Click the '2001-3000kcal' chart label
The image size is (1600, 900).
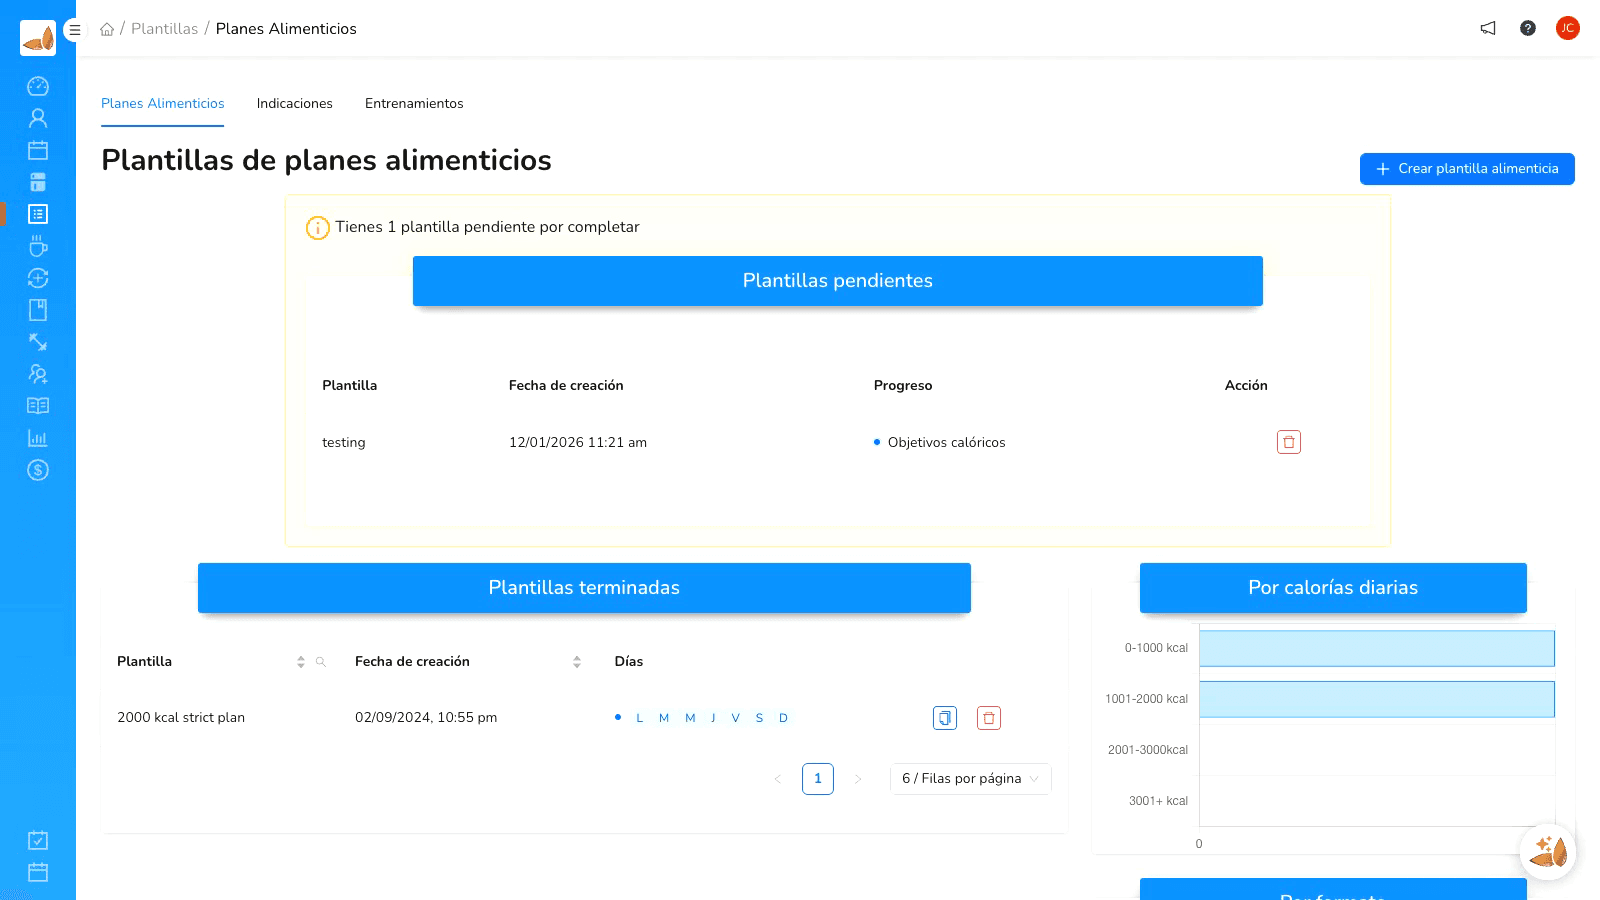pyautogui.click(x=1148, y=750)
